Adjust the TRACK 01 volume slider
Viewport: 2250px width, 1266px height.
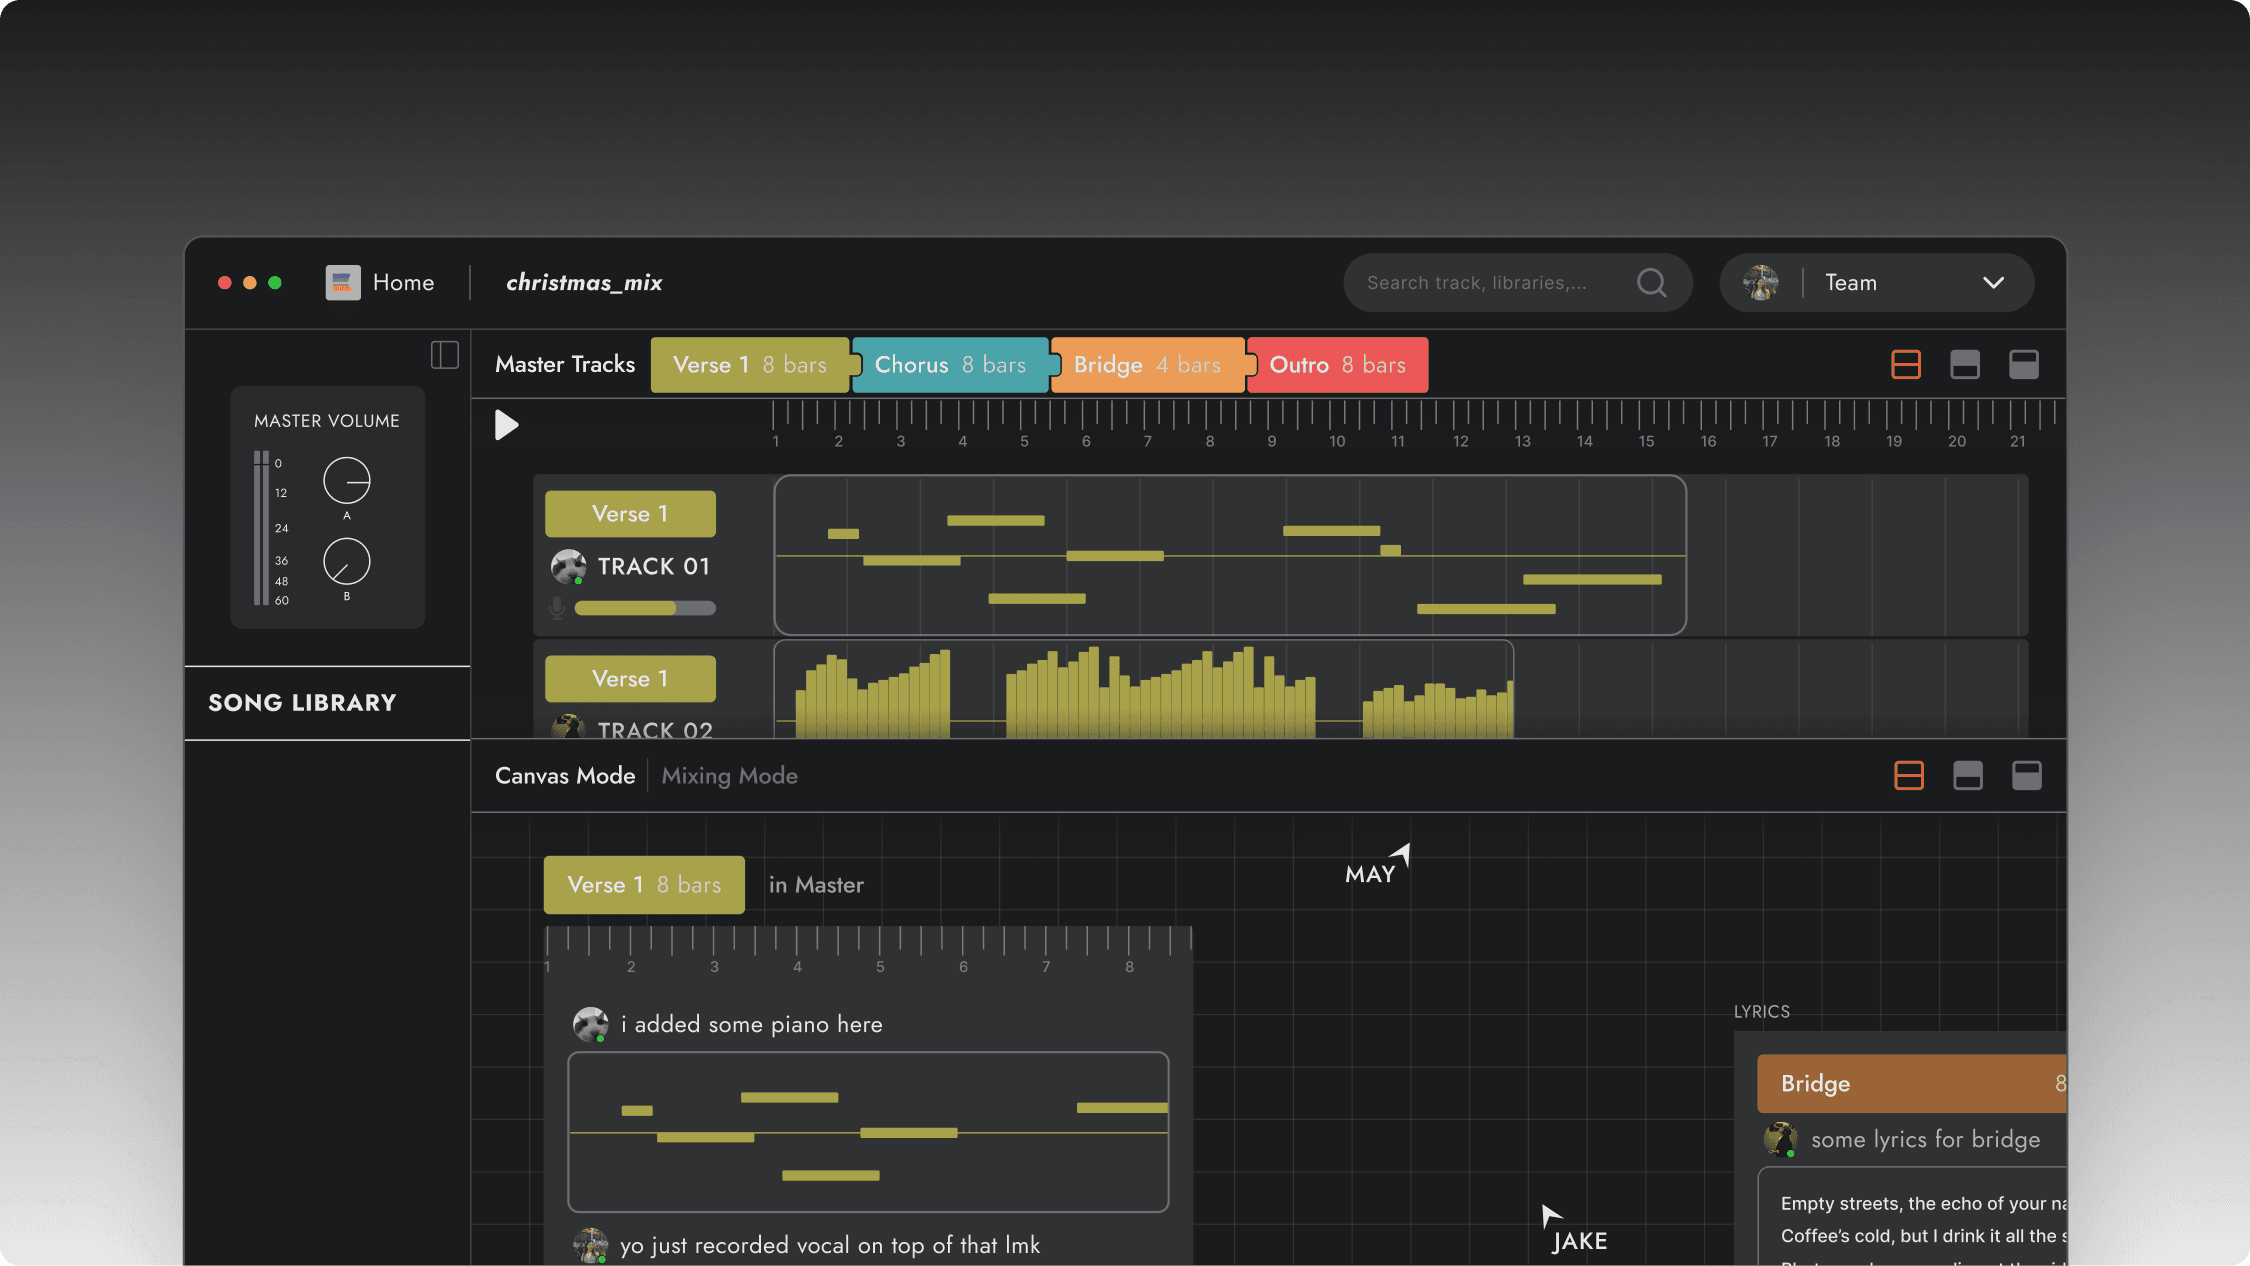click(x=645, y=608)
